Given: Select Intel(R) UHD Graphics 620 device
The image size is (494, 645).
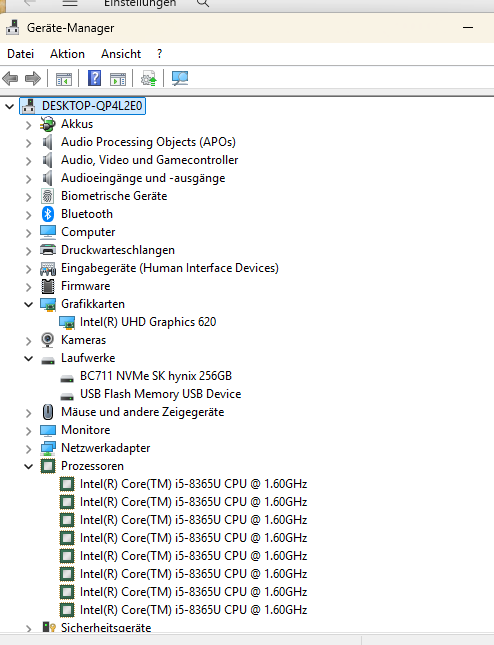Looking at the screenshot, I should 148,322.
